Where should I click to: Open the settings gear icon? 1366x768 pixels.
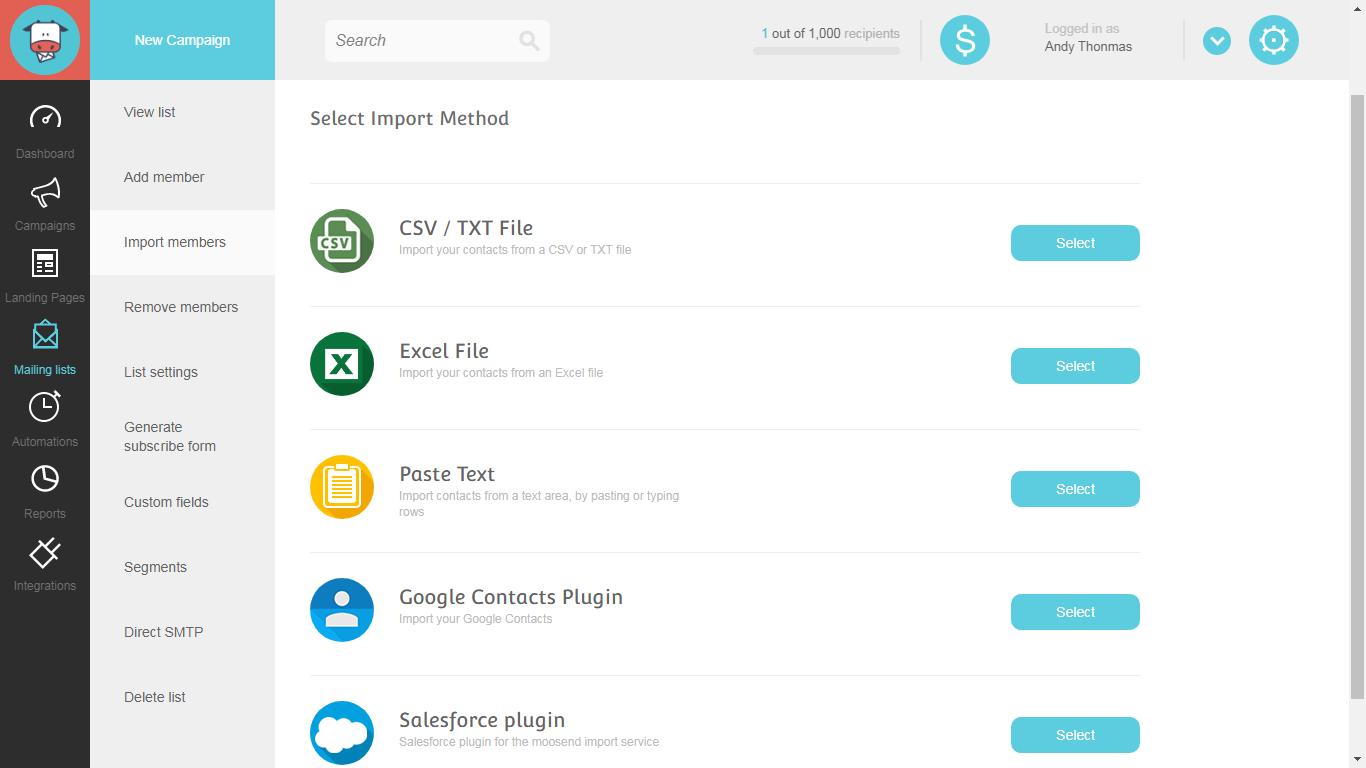pos(1273,40)
